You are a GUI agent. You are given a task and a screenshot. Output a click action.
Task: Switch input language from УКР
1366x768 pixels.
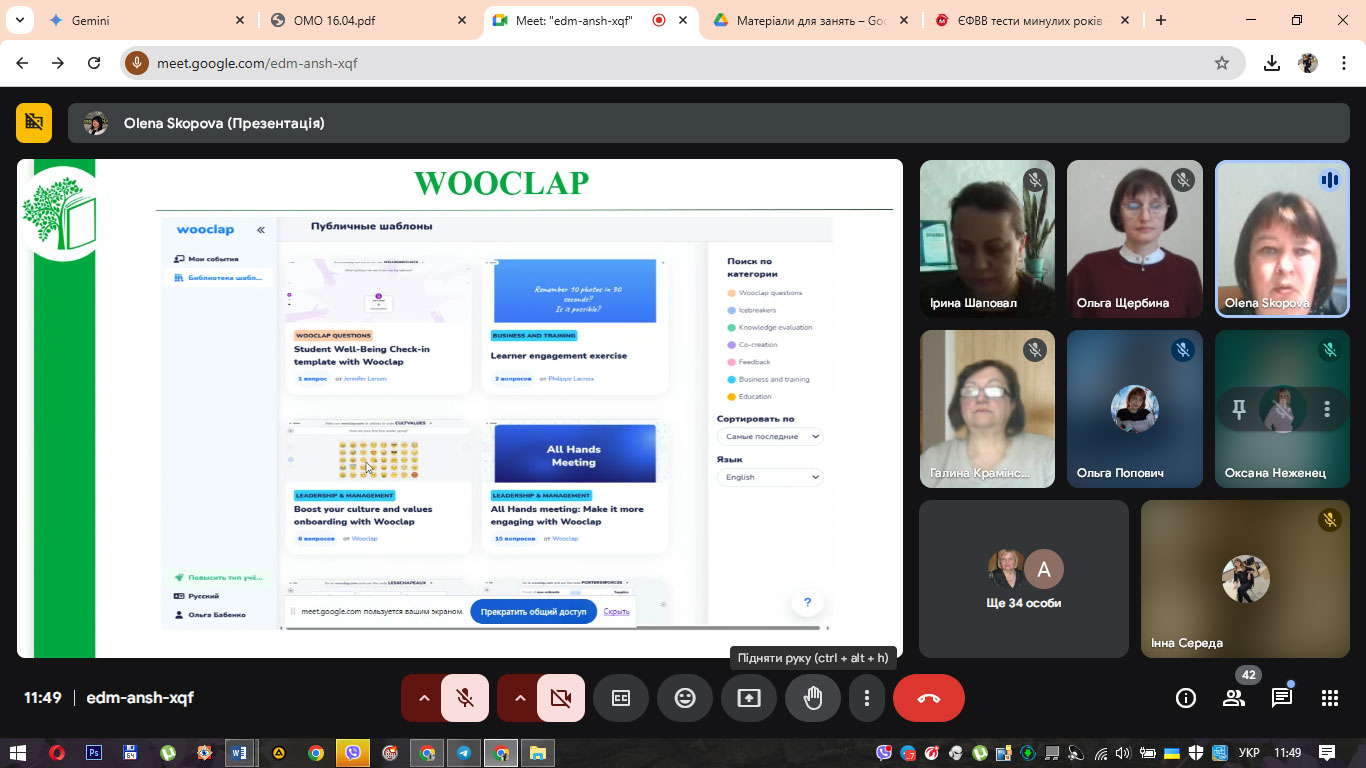pyautogui.click(x=1249, y=753)
